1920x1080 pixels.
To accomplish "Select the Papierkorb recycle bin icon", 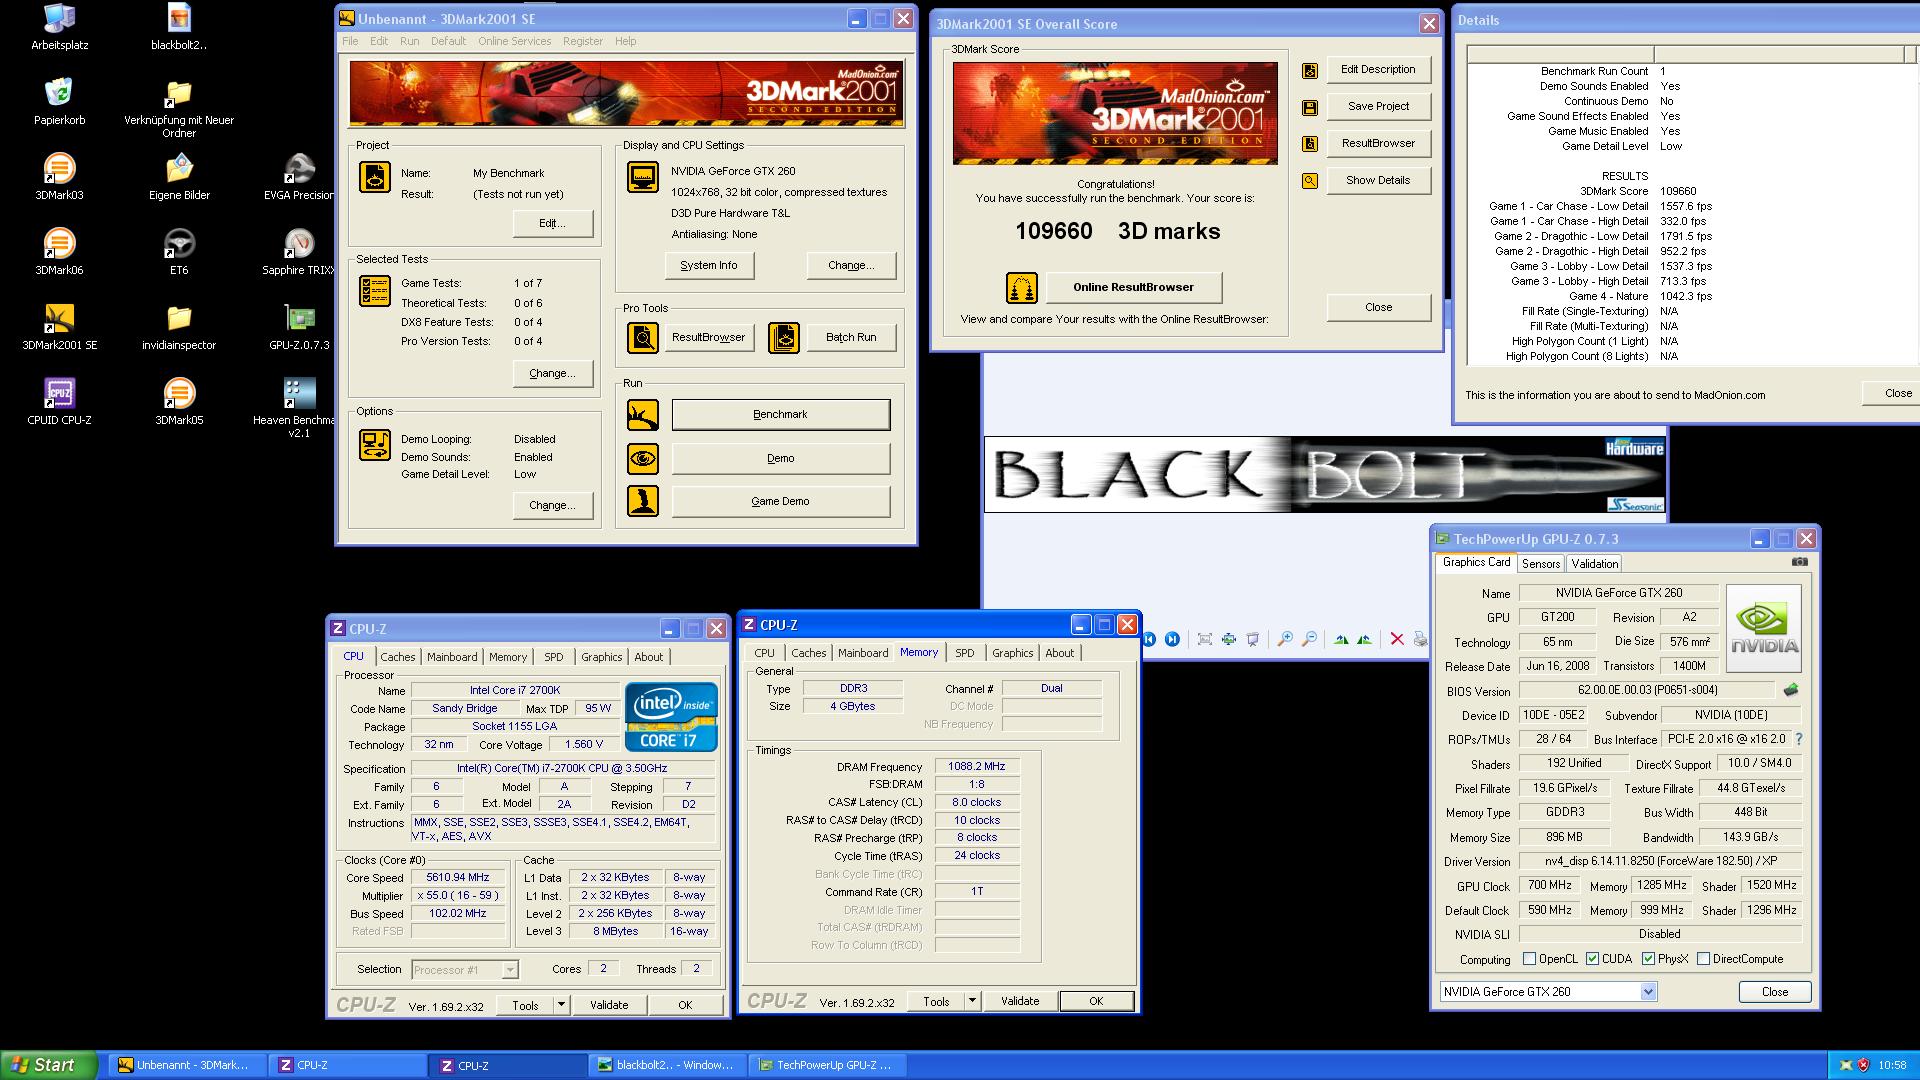I will click(x=60, y=94).
